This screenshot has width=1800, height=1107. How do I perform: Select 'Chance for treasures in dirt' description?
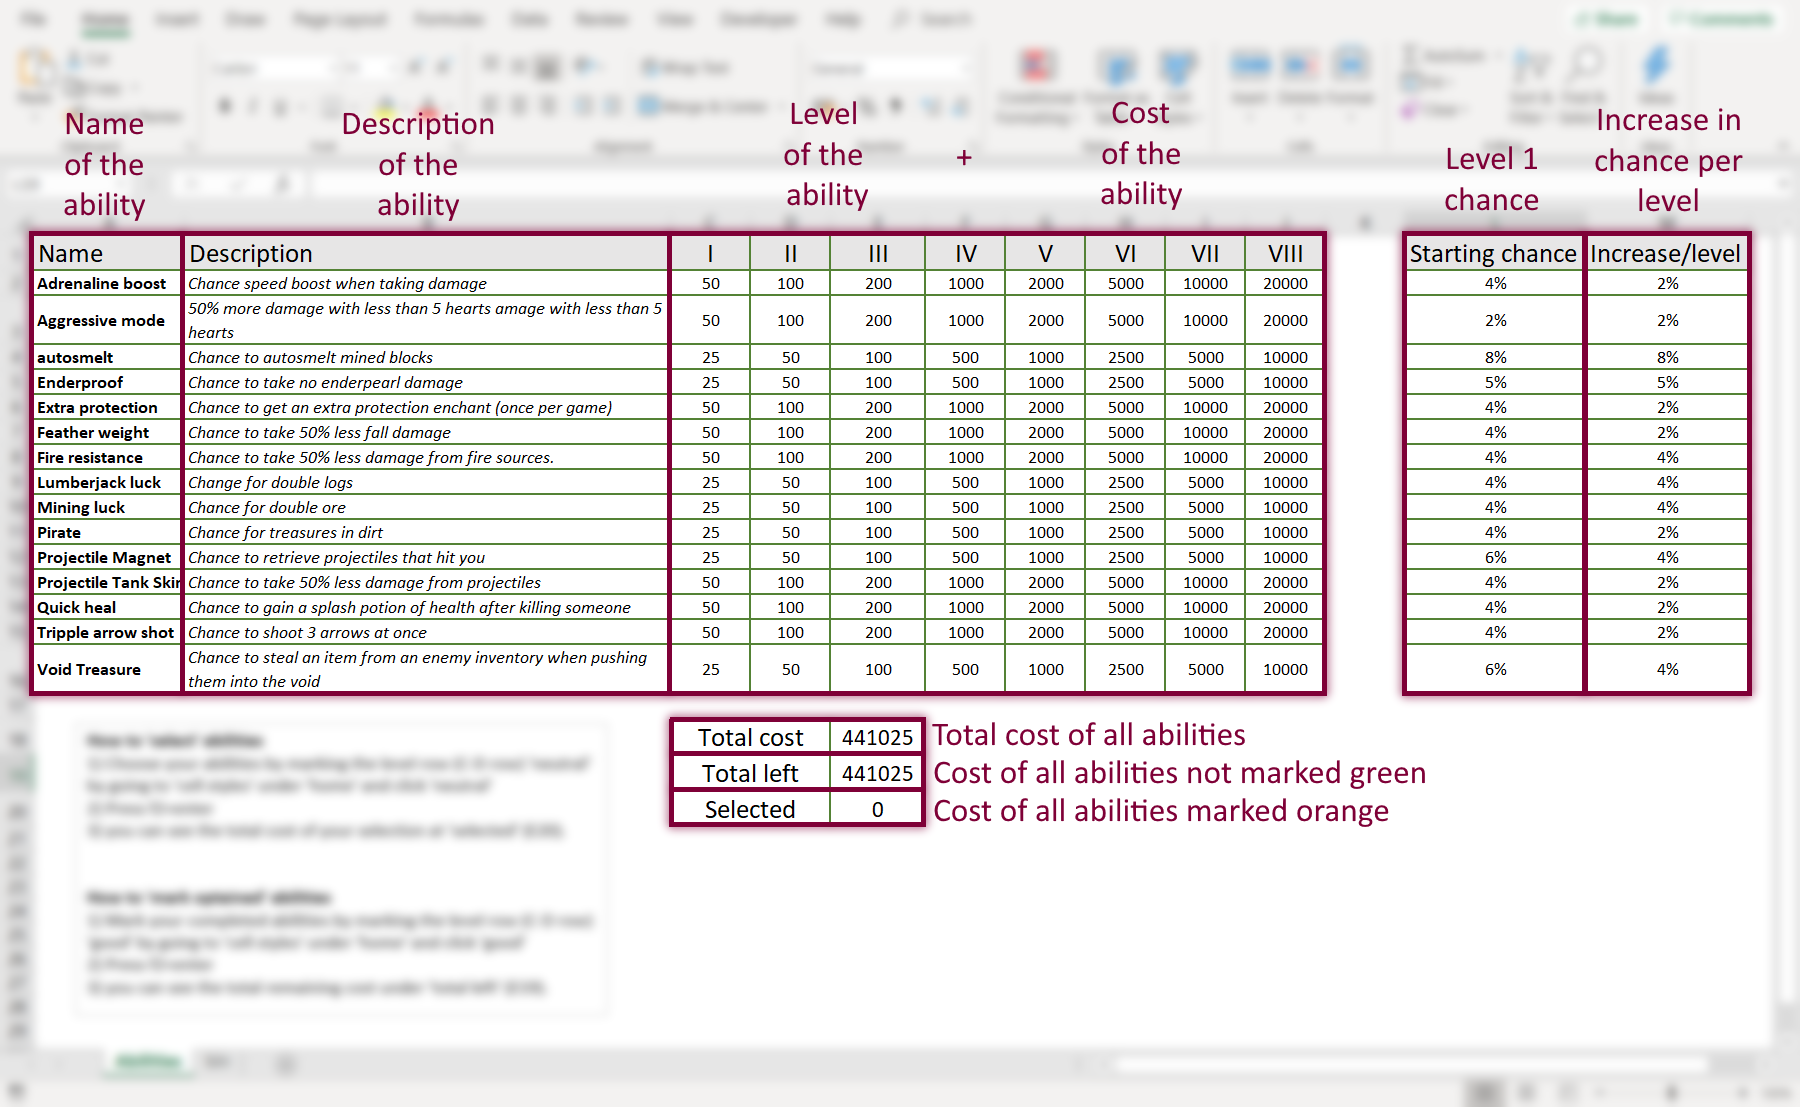426,533
